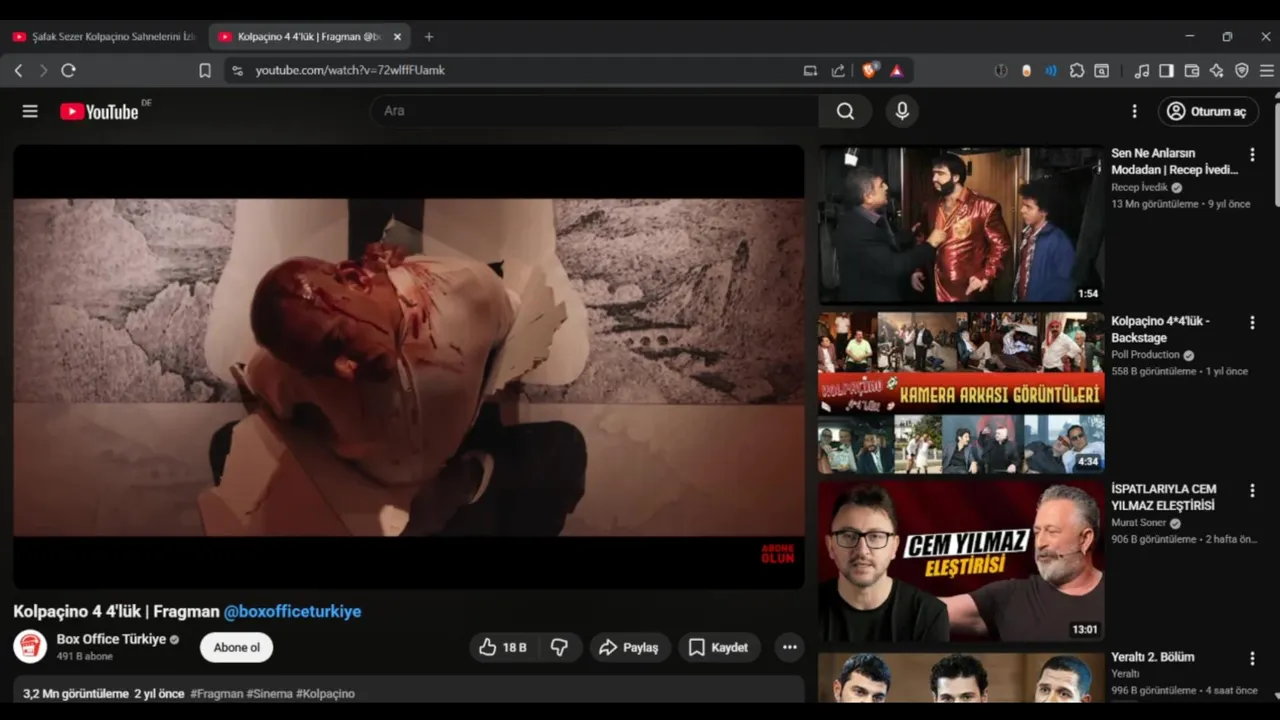
Task: Open Murat Soner channel name
Action: click(x=1139, y=523)
